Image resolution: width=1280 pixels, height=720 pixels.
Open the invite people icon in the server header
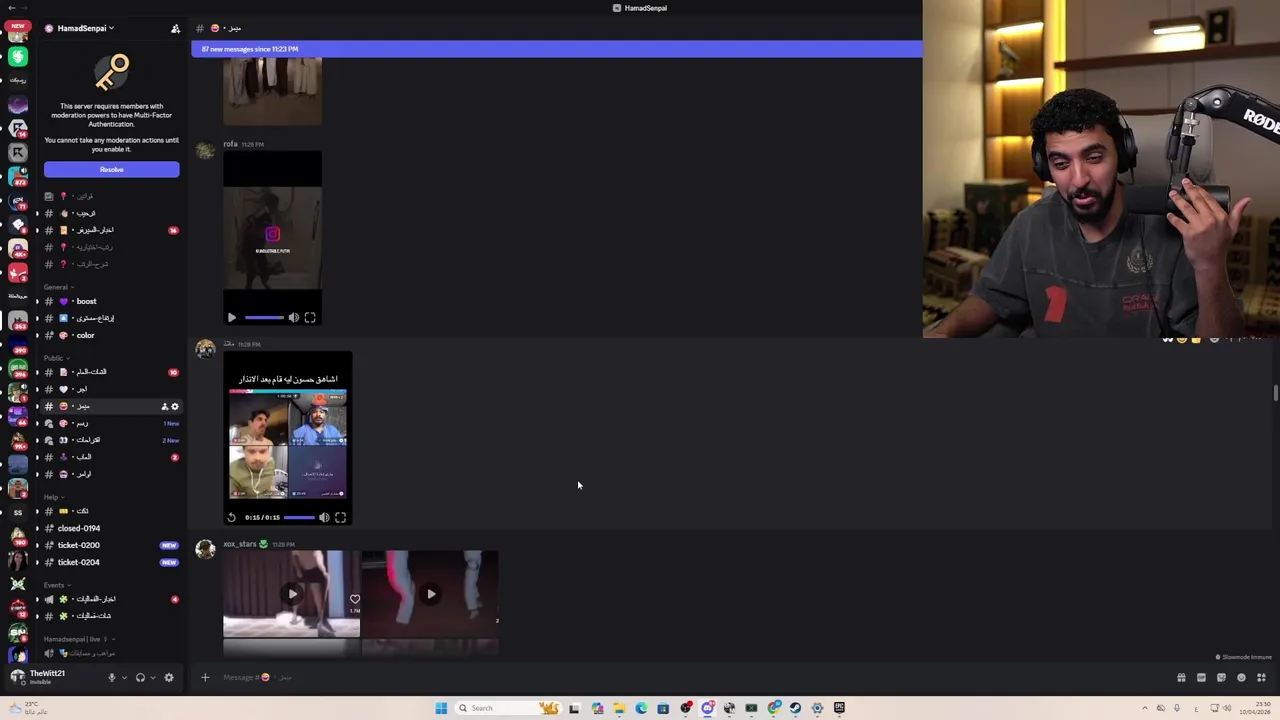coord(175,28)
